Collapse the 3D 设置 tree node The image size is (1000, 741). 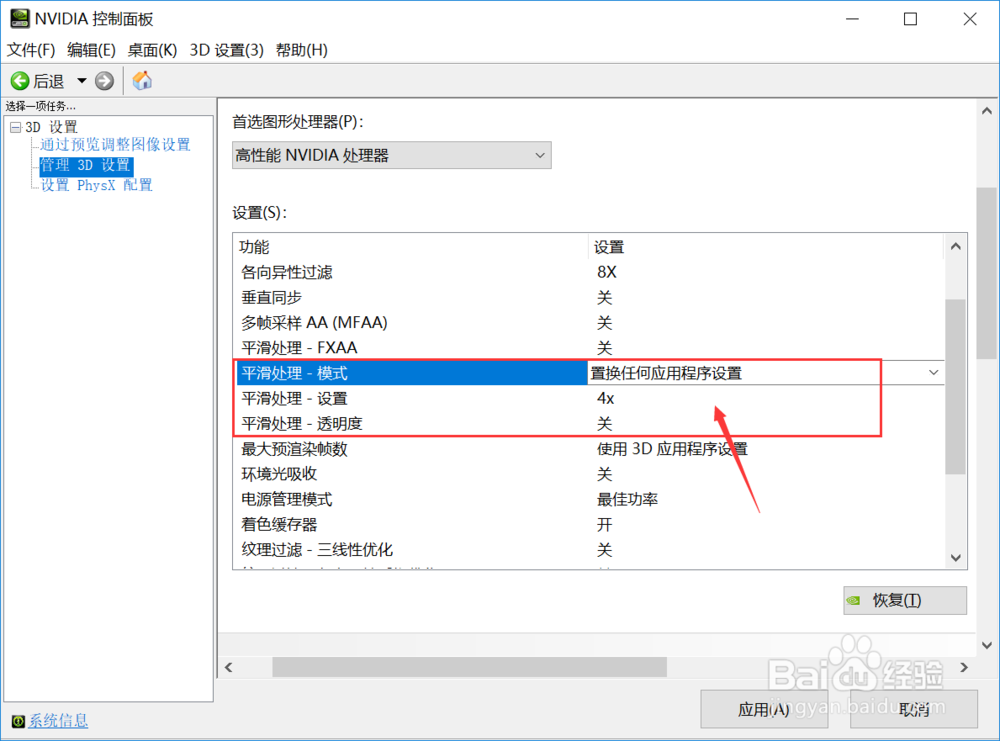click(16, 127)
